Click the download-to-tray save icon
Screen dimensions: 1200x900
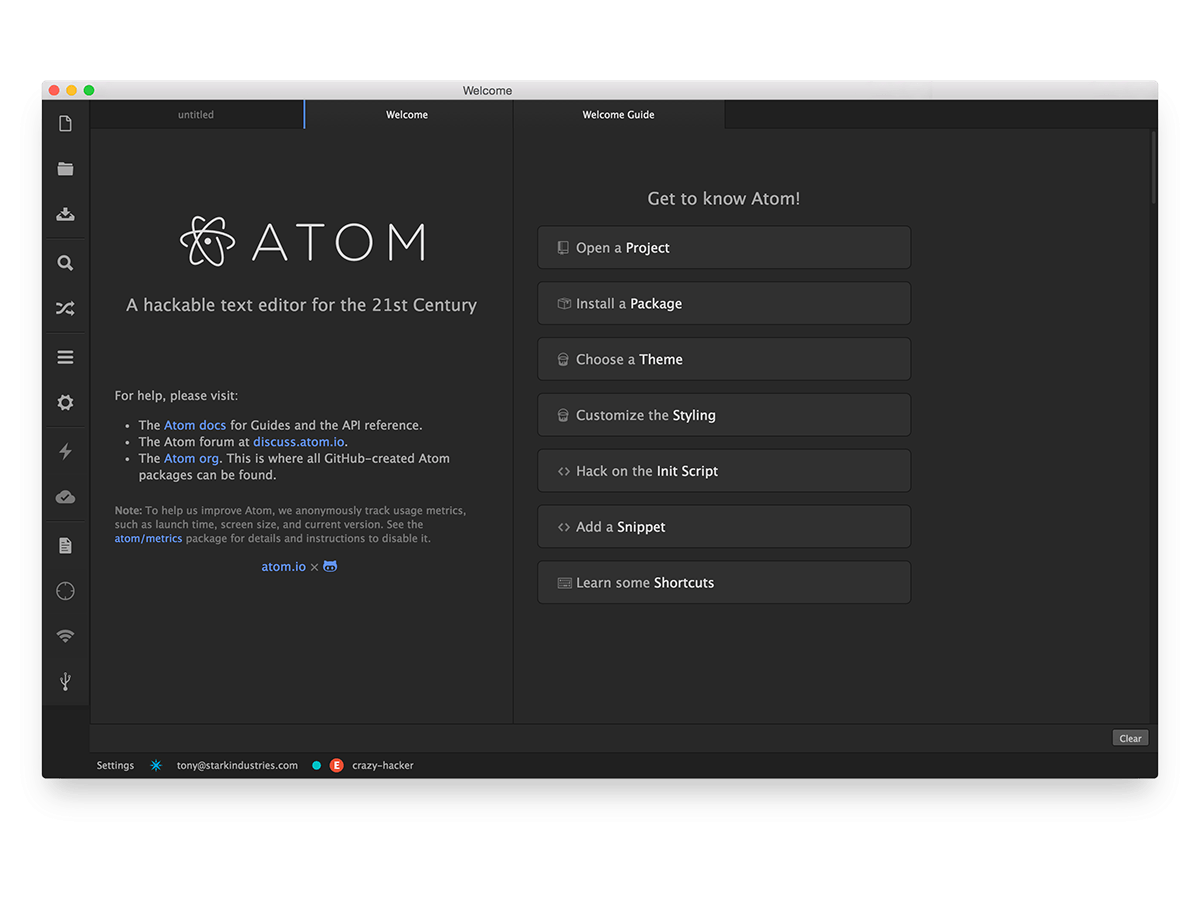[x=65, y=215]
